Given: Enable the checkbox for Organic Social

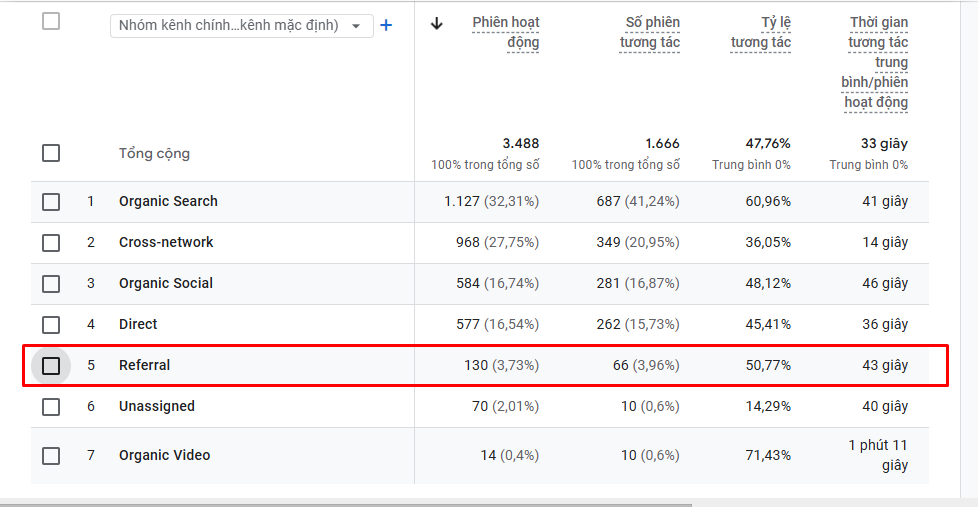Looking at the screenshot, I should click(x=51, y=284).
